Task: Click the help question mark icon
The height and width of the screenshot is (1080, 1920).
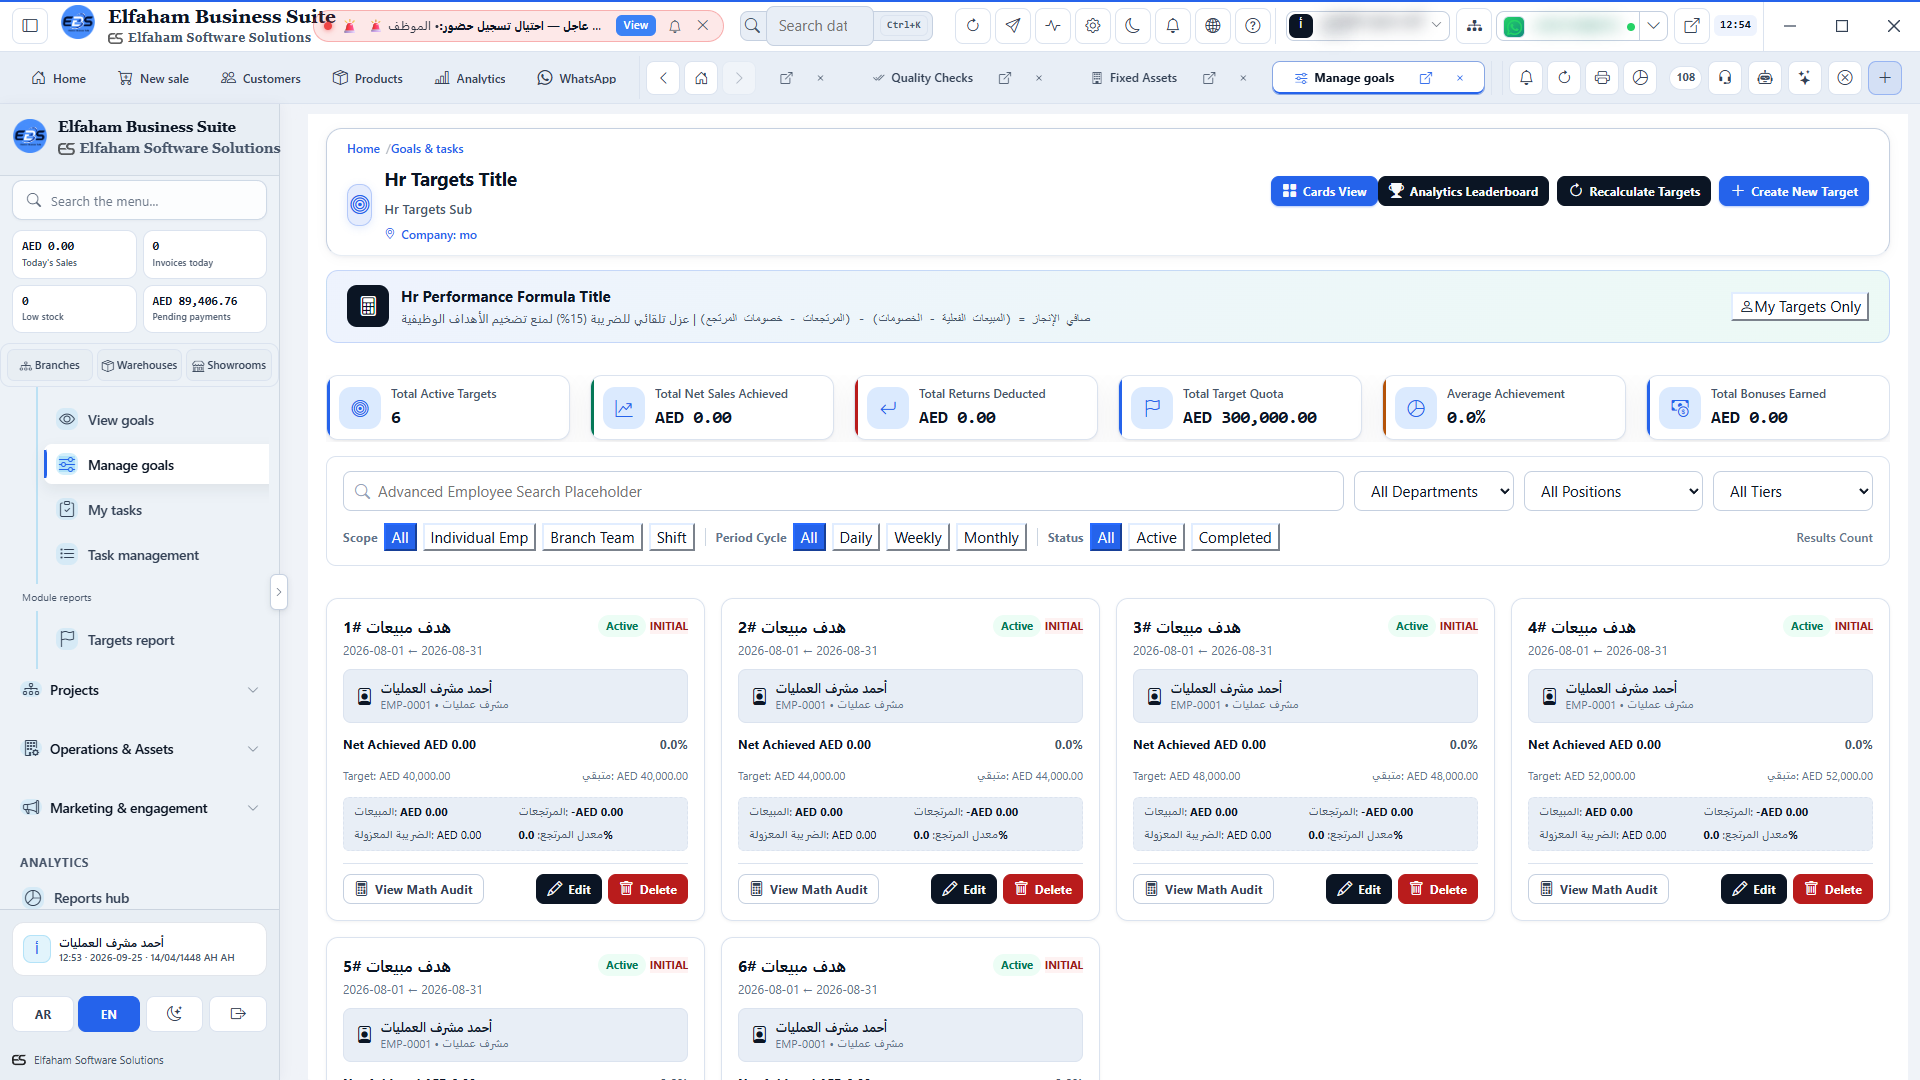Action: 1253,26
